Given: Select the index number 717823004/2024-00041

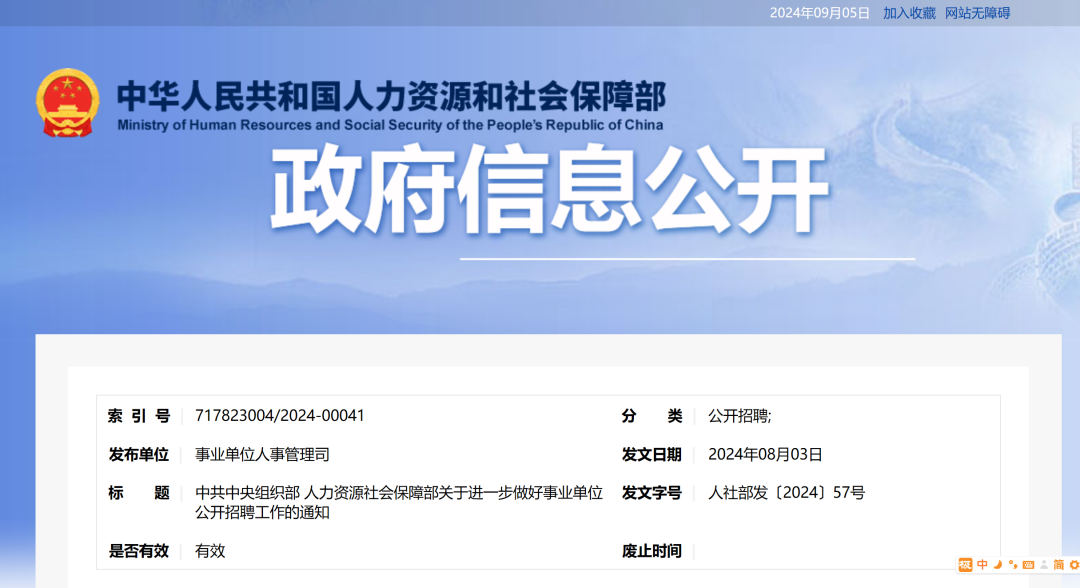Looking at the screenshot, I should click(280, 416).
